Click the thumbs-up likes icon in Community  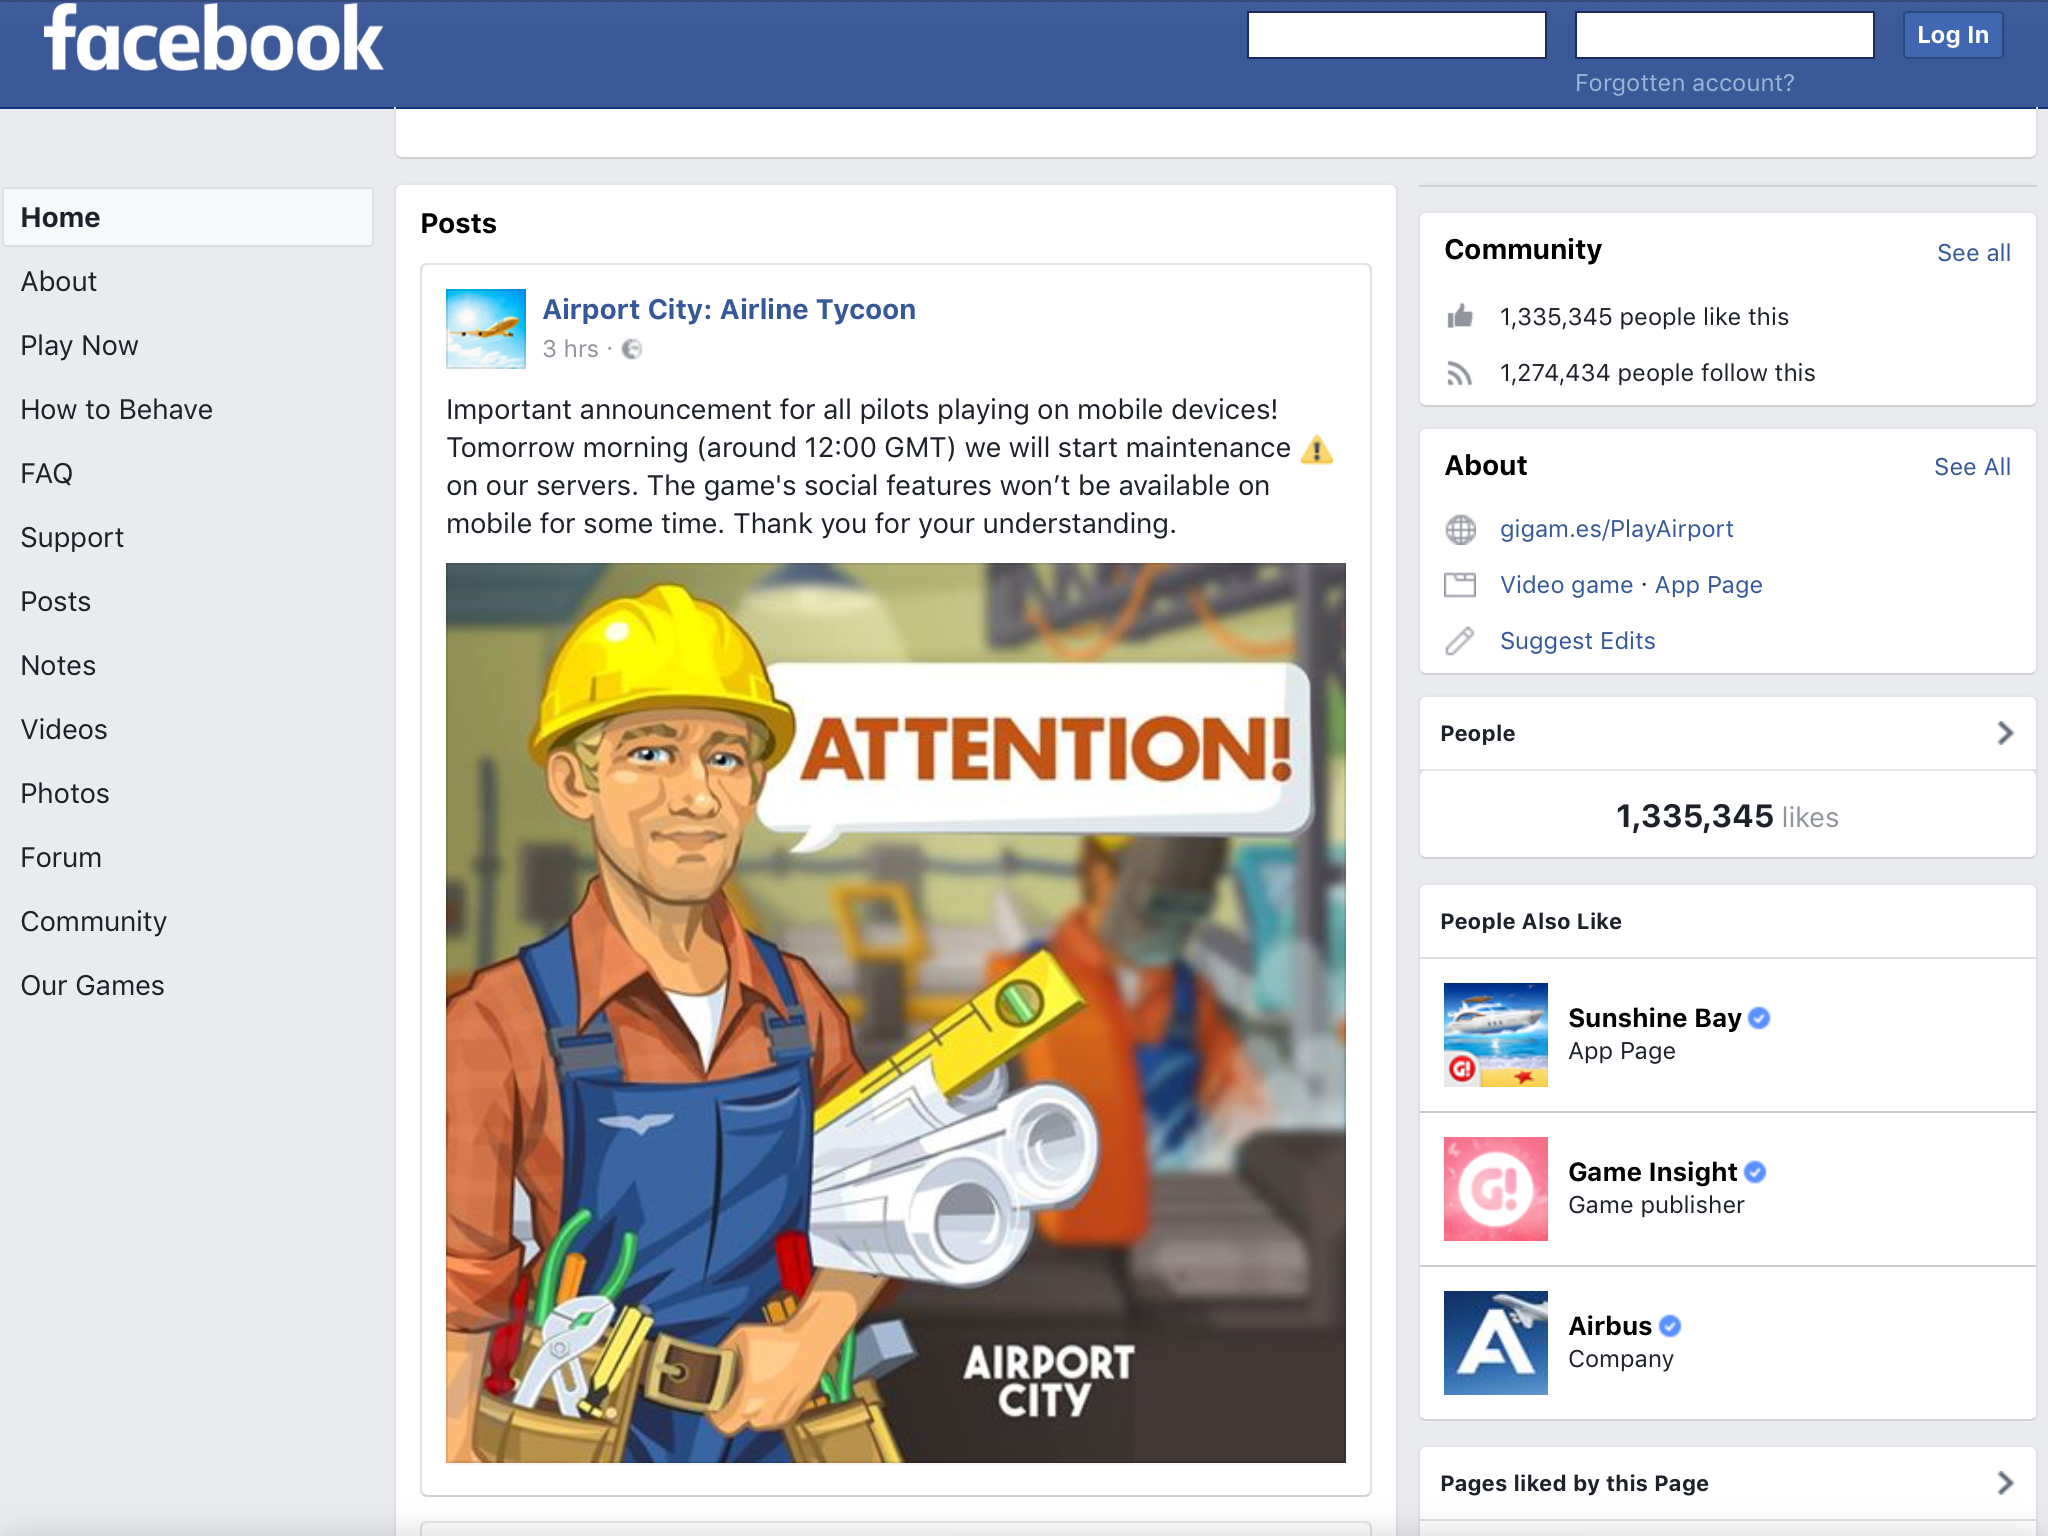[1460, 316]
